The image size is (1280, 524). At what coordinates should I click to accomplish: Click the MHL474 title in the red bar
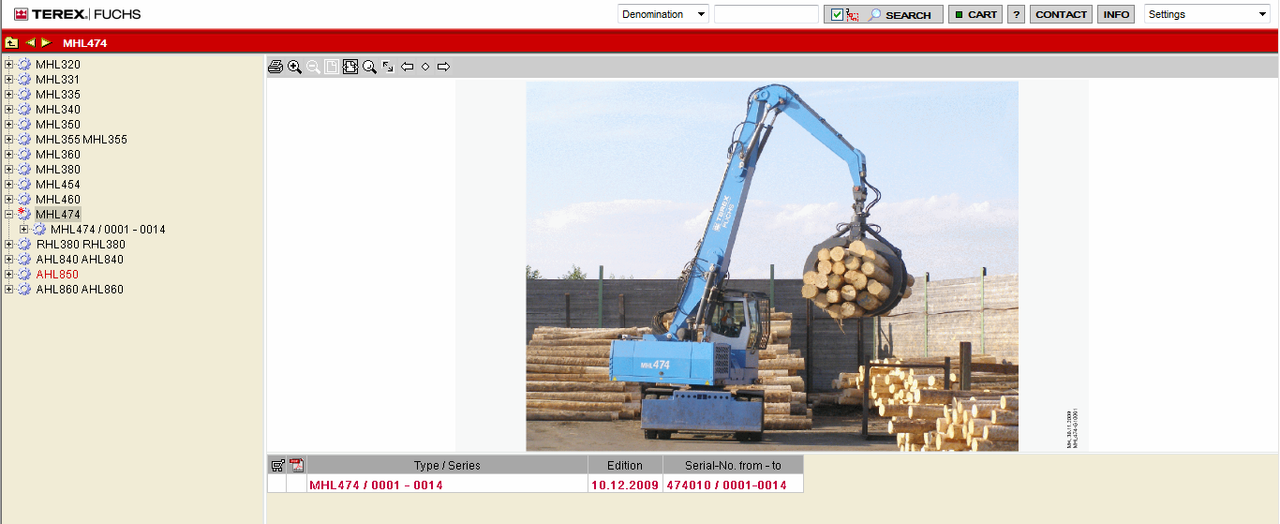85,43
